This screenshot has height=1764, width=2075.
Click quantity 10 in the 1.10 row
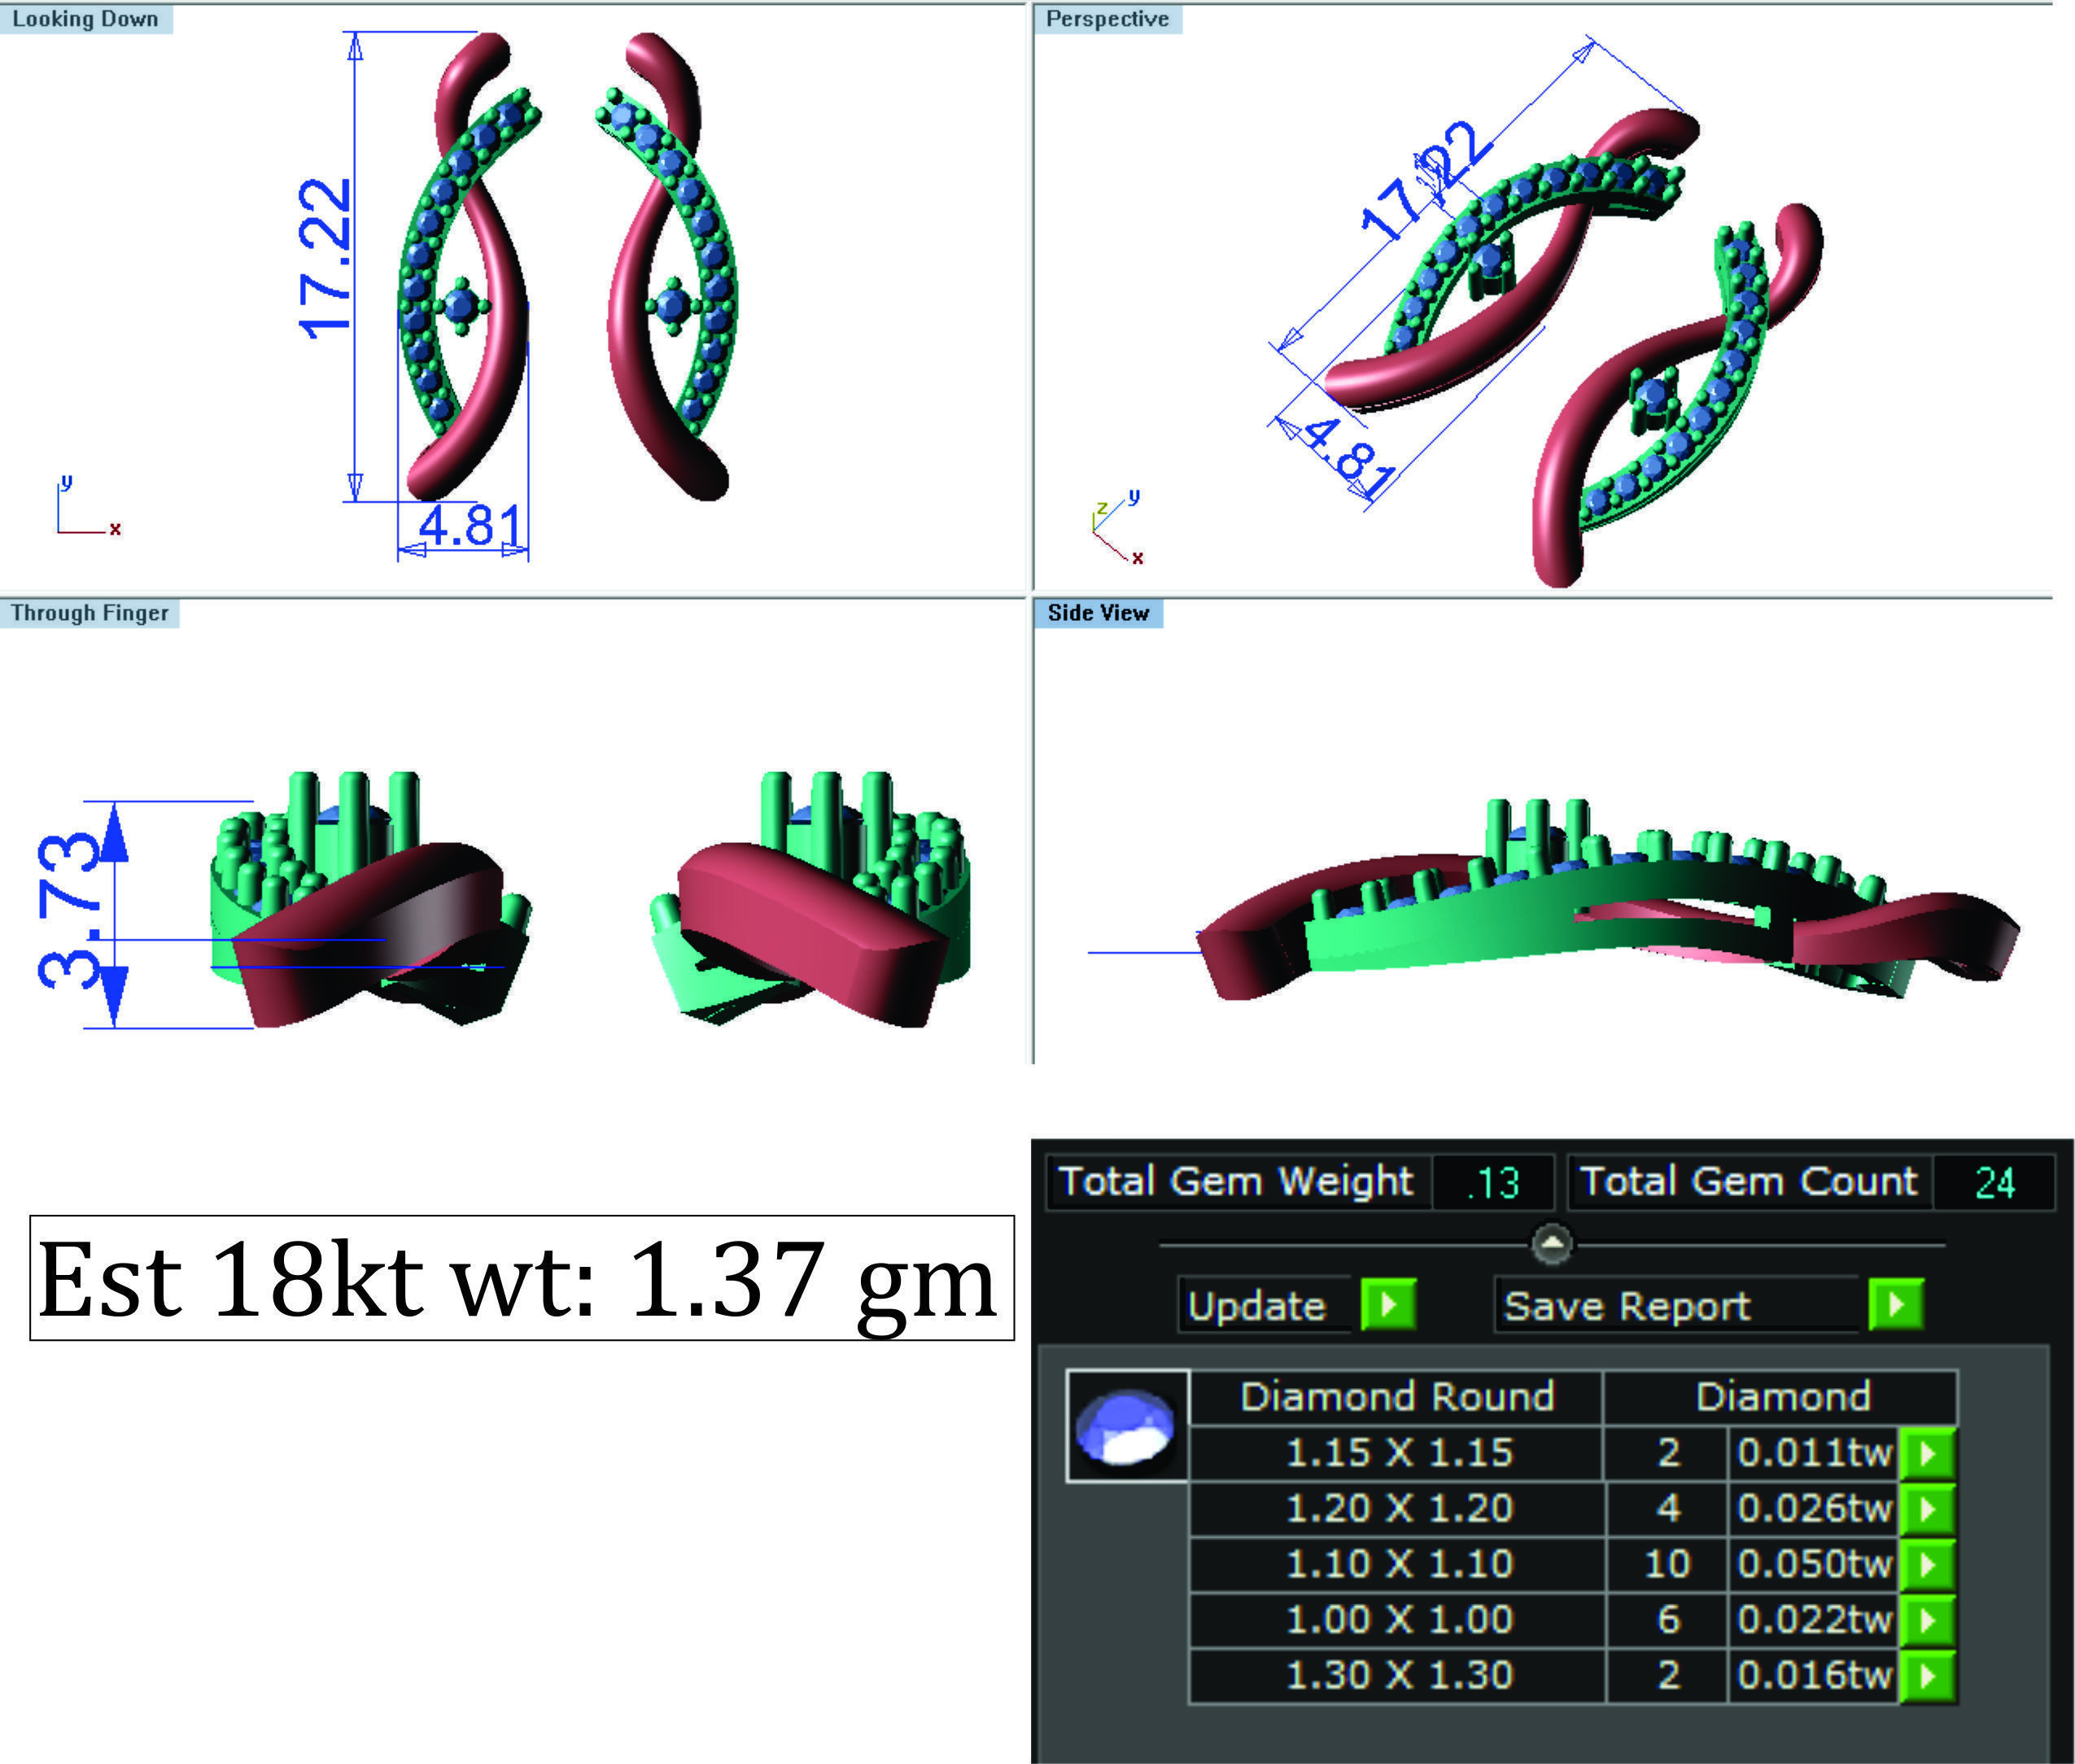1668,1564
